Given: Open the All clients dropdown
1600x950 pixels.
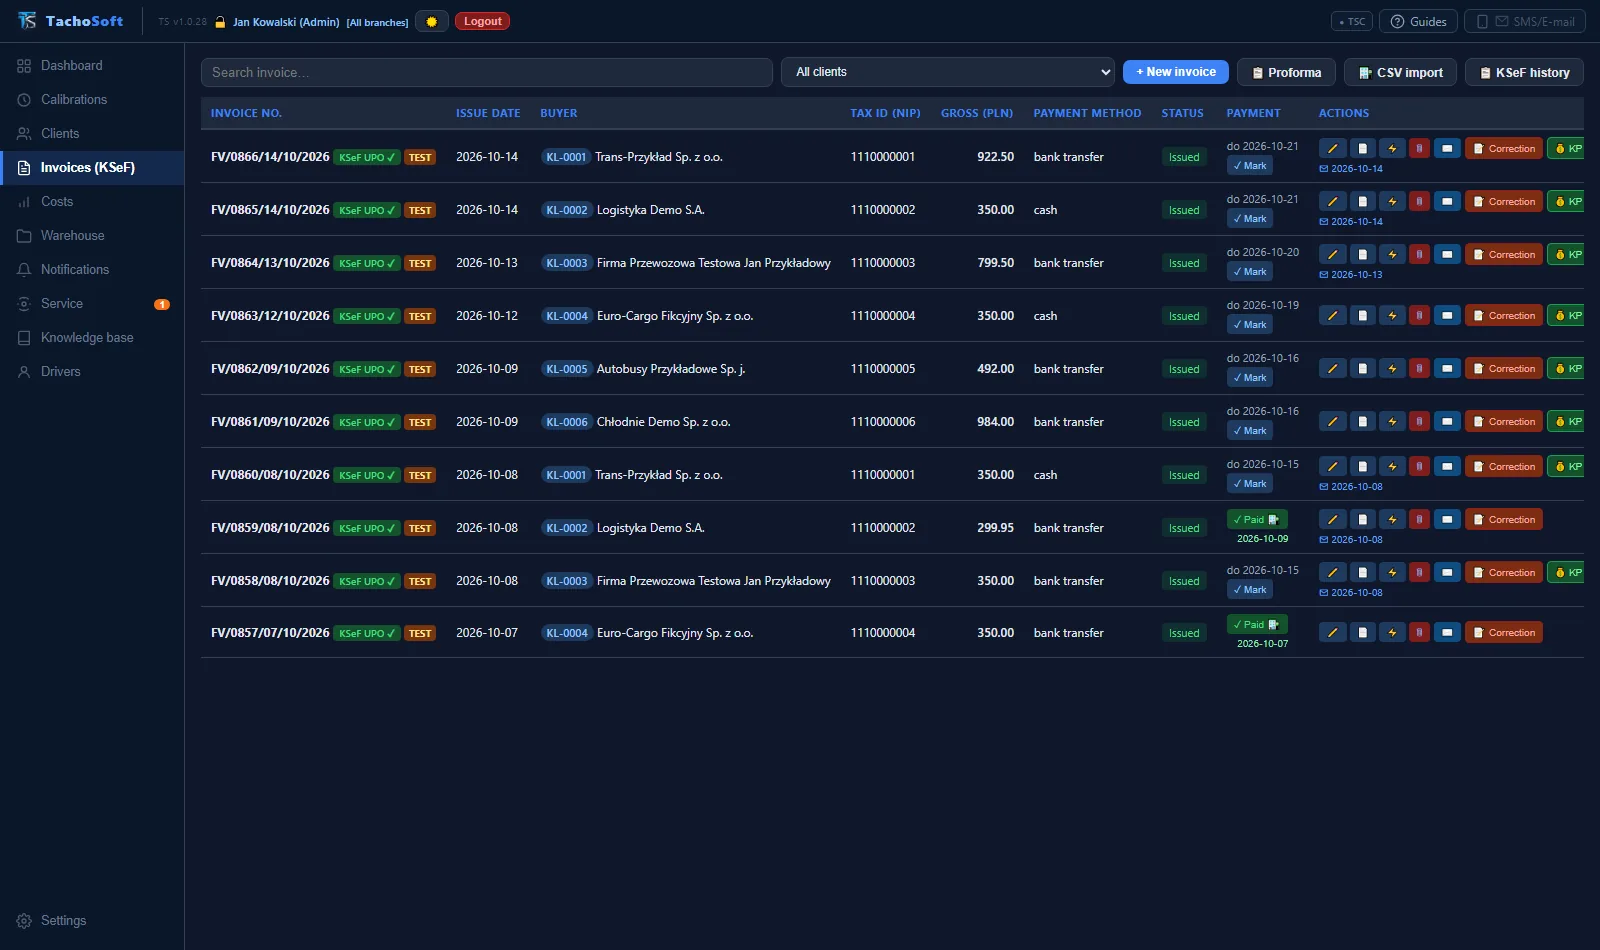Looking at the screenshot, I should tap(948, 72).
